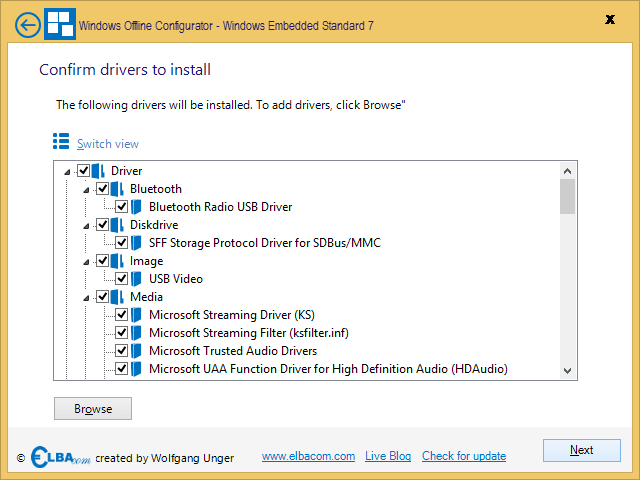Screen dimensions: 640x480
Task: Click the Media category folder icon
Action: coord(117,296)
